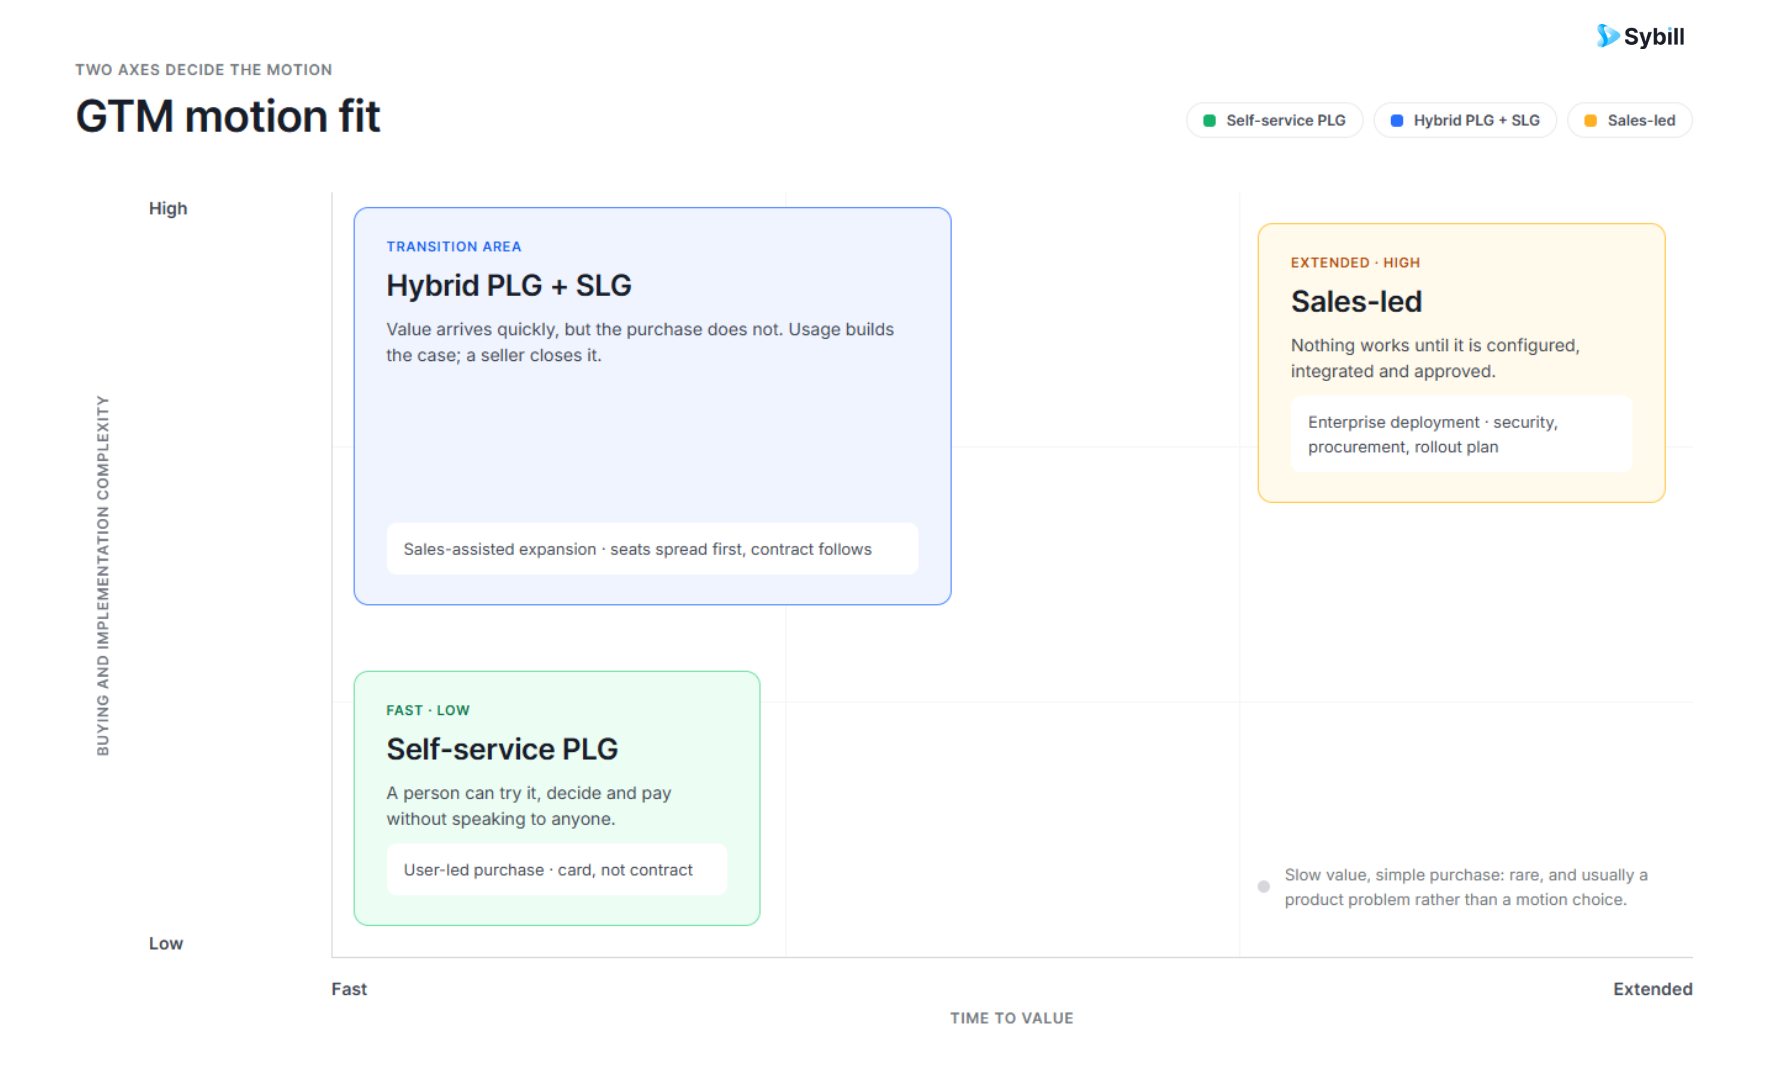Viewport: 1780px width, 1080px height.
Task: Click the TIME TO VALUE axis label
Action: pos(1012,1018)
